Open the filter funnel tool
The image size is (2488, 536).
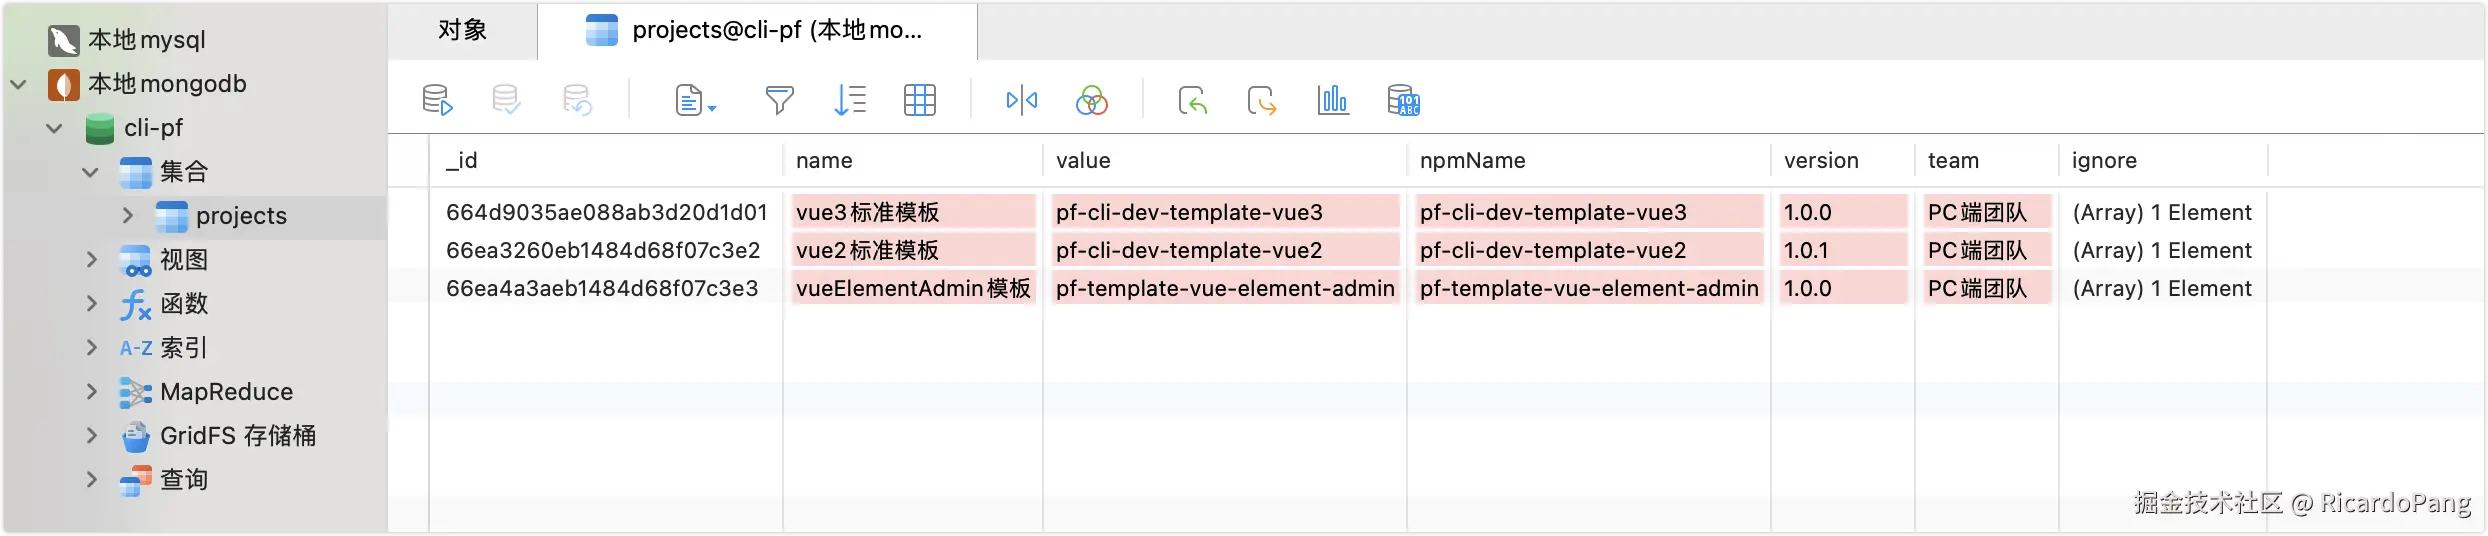click(x=779, y=100)
